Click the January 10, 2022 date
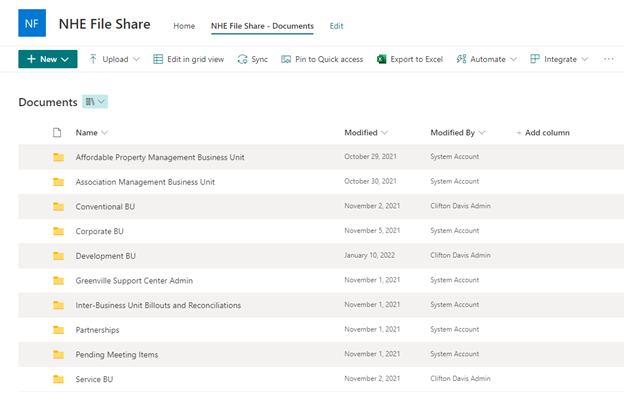Viewport: 624px width, 405px height. point(370,255)
